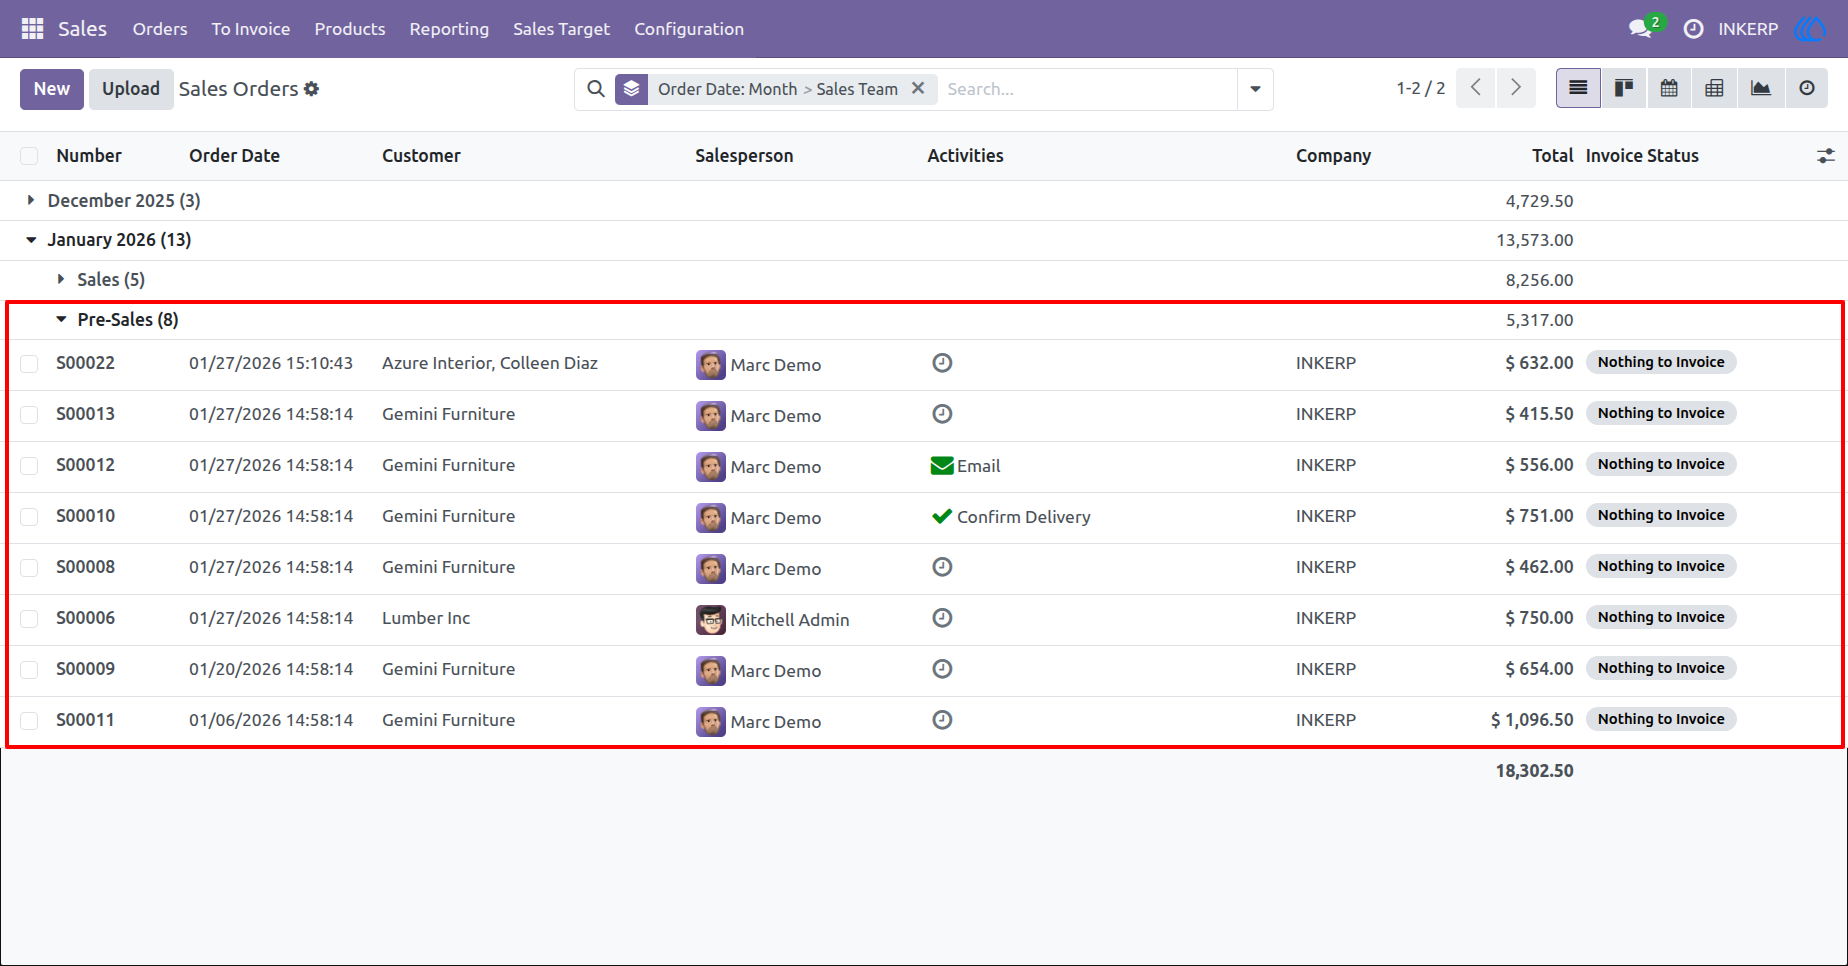Open the activities clock in top bar
Screen dimensions: 1848x966
click(x=1693, y=29)
